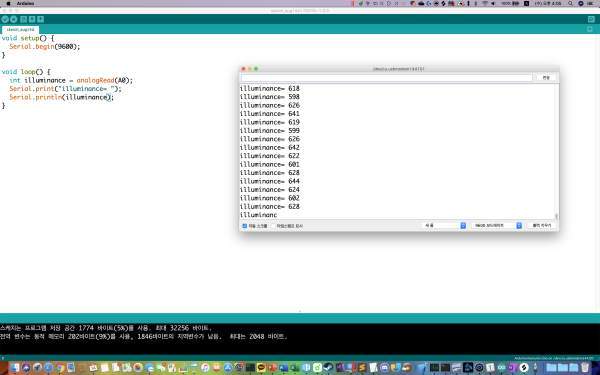
Task: Click the output line 'illuminance= 619'
Action: coord(270,122)
